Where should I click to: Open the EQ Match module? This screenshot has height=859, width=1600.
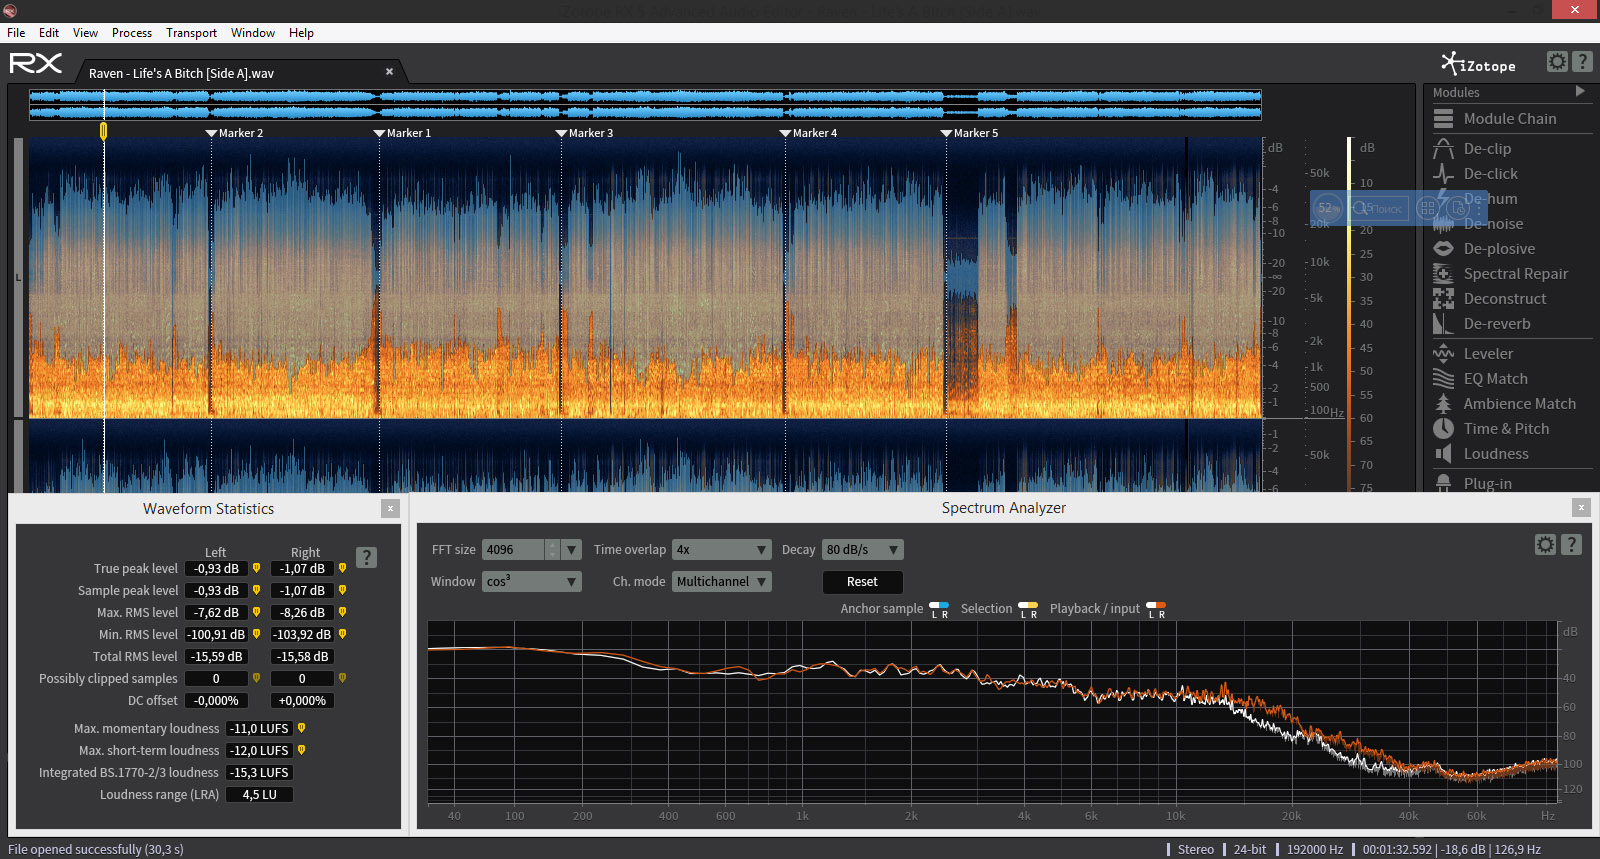point(1495,378)
